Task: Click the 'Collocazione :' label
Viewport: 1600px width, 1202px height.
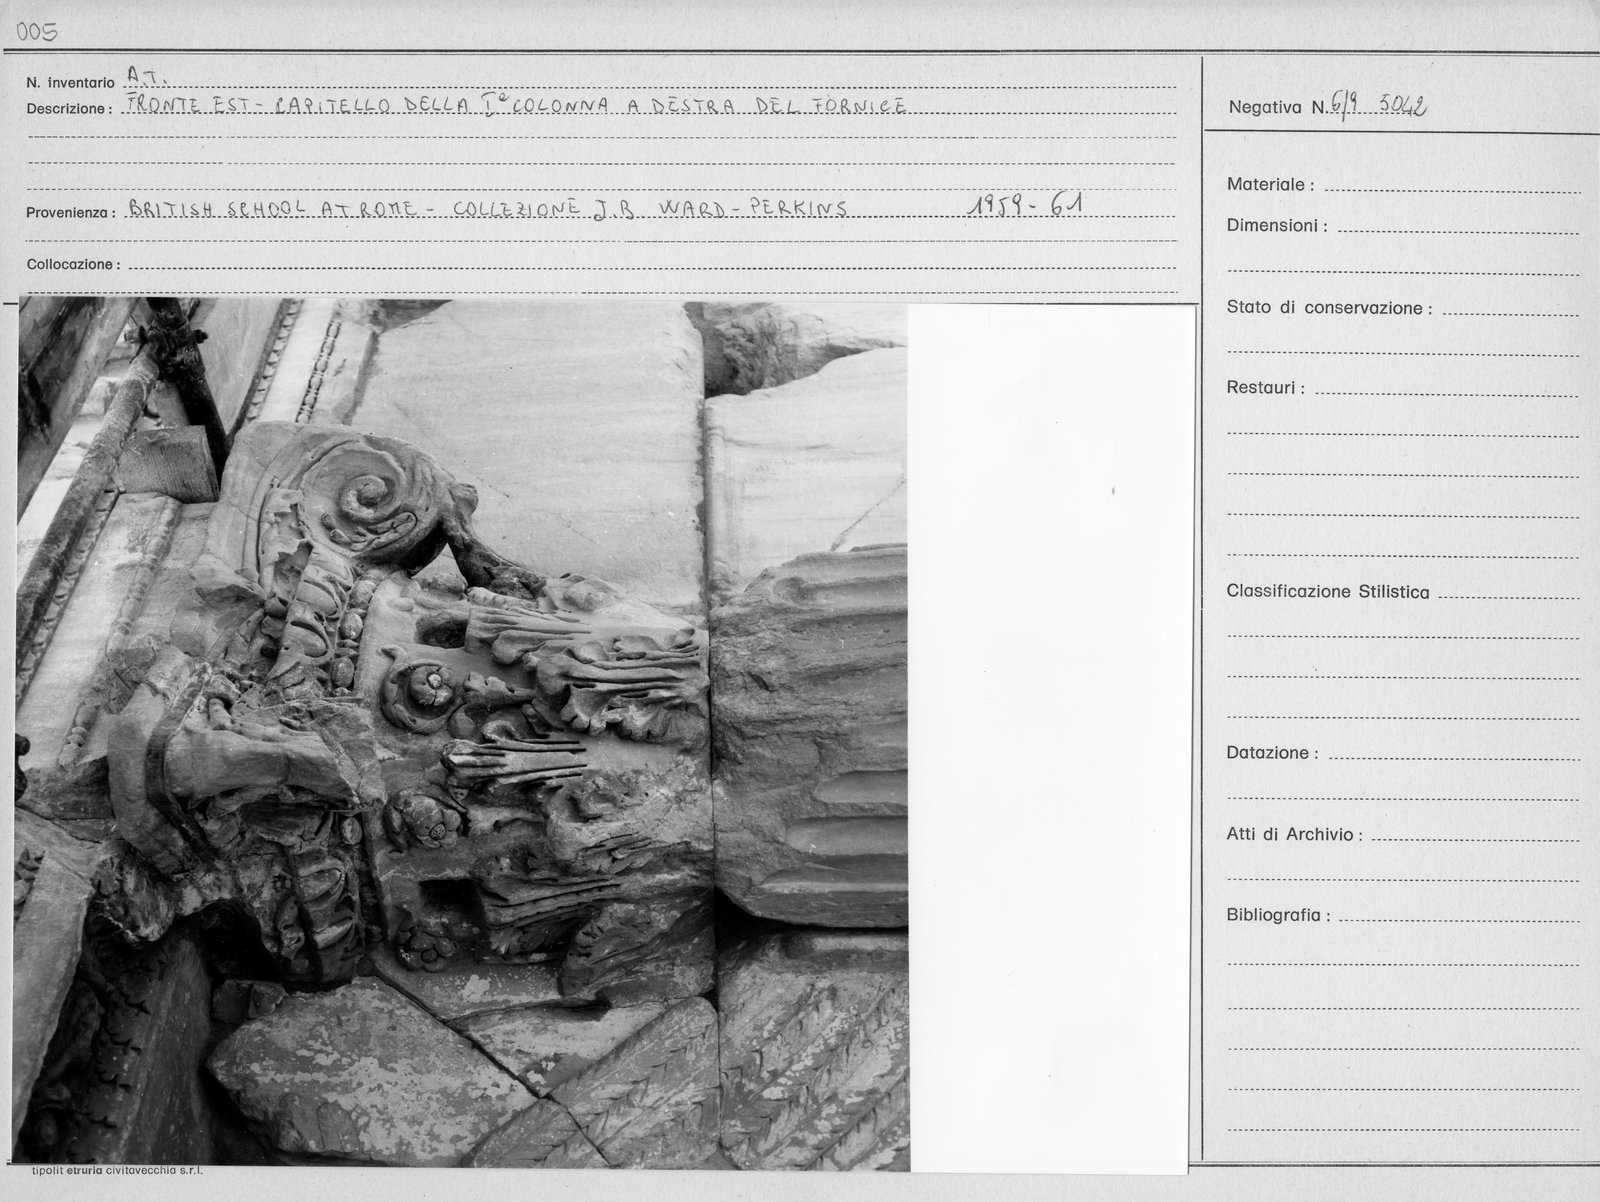Action: [x=73, y=265]
